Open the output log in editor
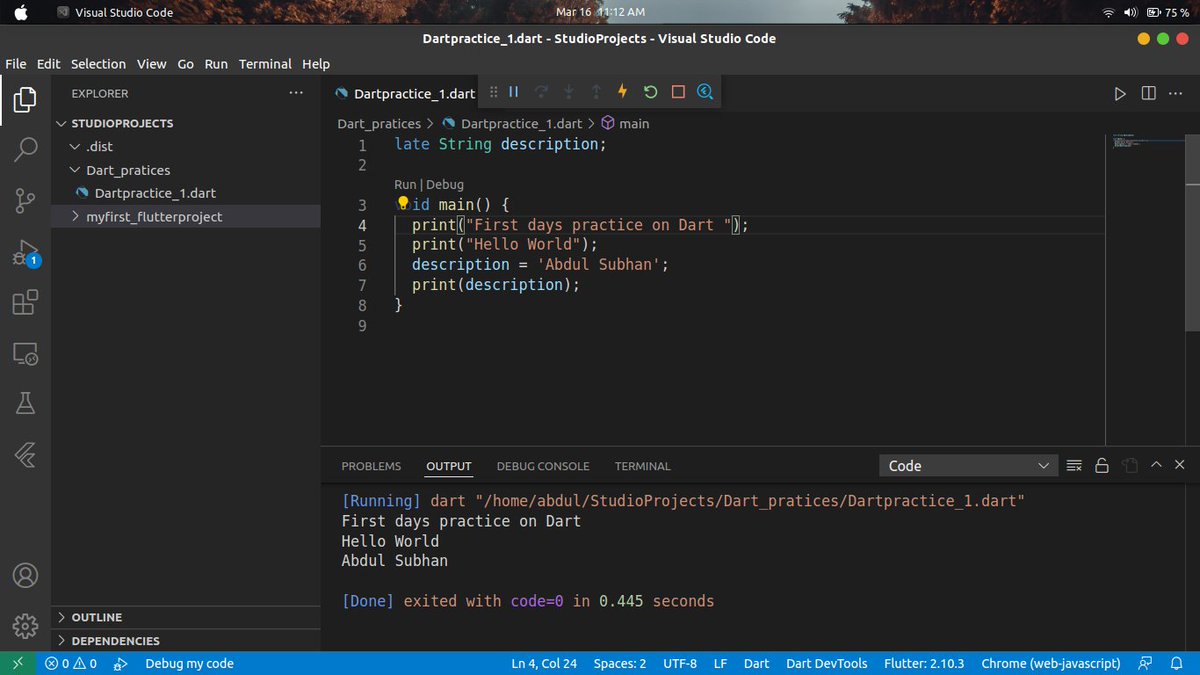This screenshot has height=675, width=1200. tap(1129, 465)
